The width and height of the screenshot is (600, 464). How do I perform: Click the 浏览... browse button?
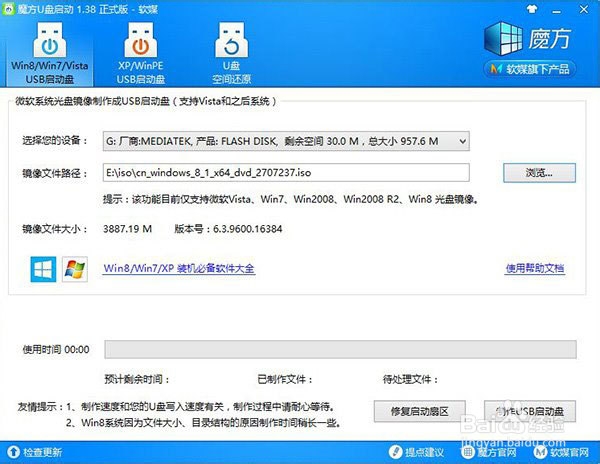(x=539, y=173)
